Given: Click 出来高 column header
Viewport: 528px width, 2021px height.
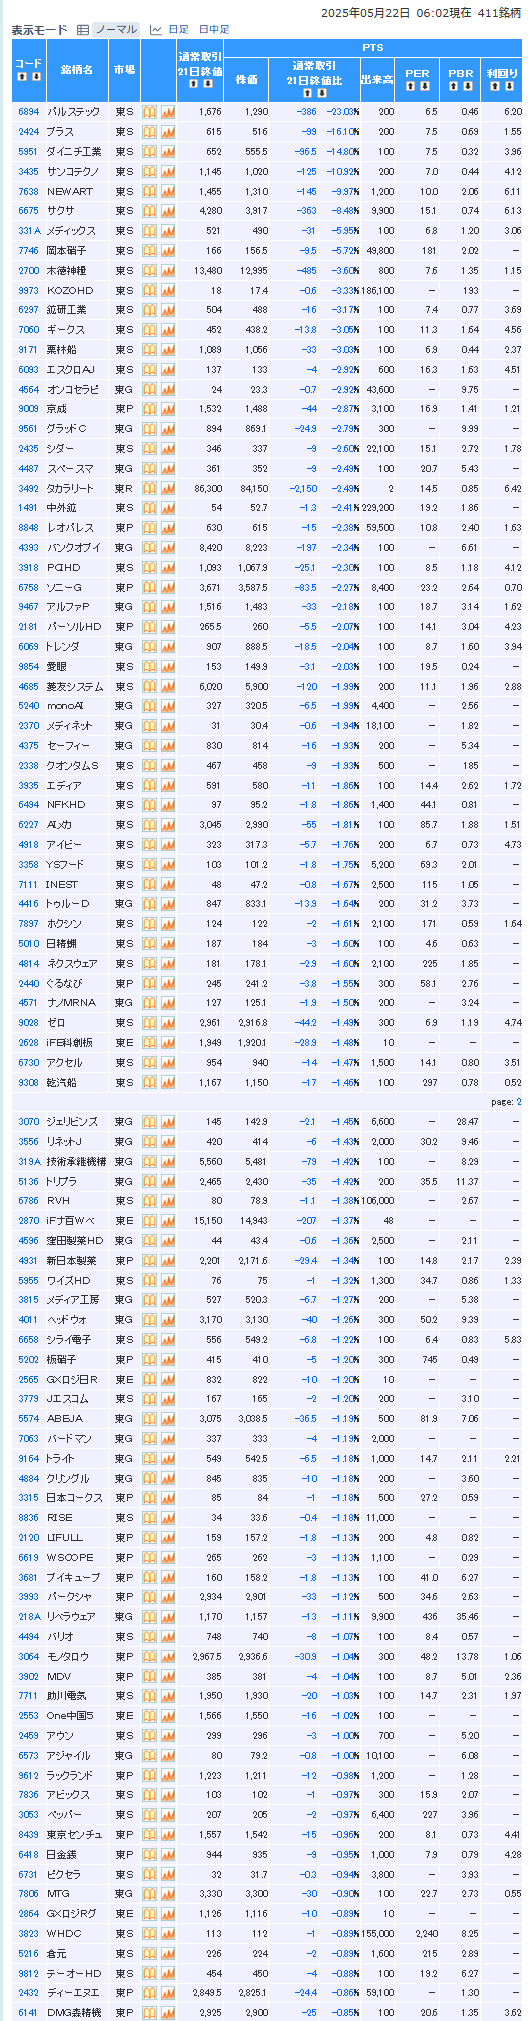Looking at the screenshot, I should pyautogui.click(x=376, y=79).
